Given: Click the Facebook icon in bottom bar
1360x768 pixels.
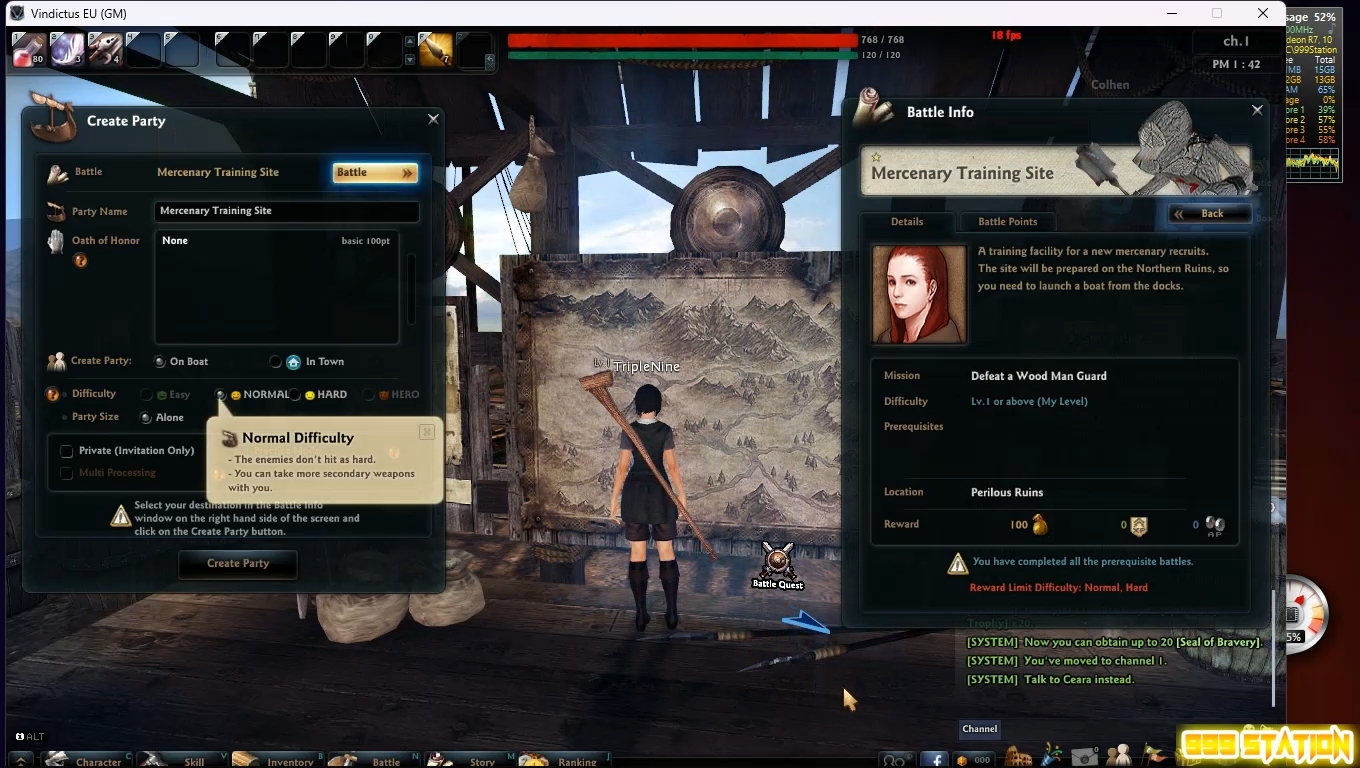Looking at the screenshot, I should pos(934,760).
